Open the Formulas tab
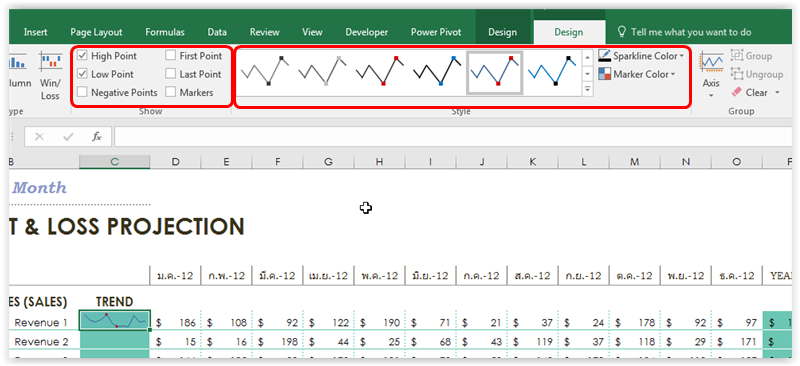The image size is (800, 366). pyautogui.click(x=165, y=32)
